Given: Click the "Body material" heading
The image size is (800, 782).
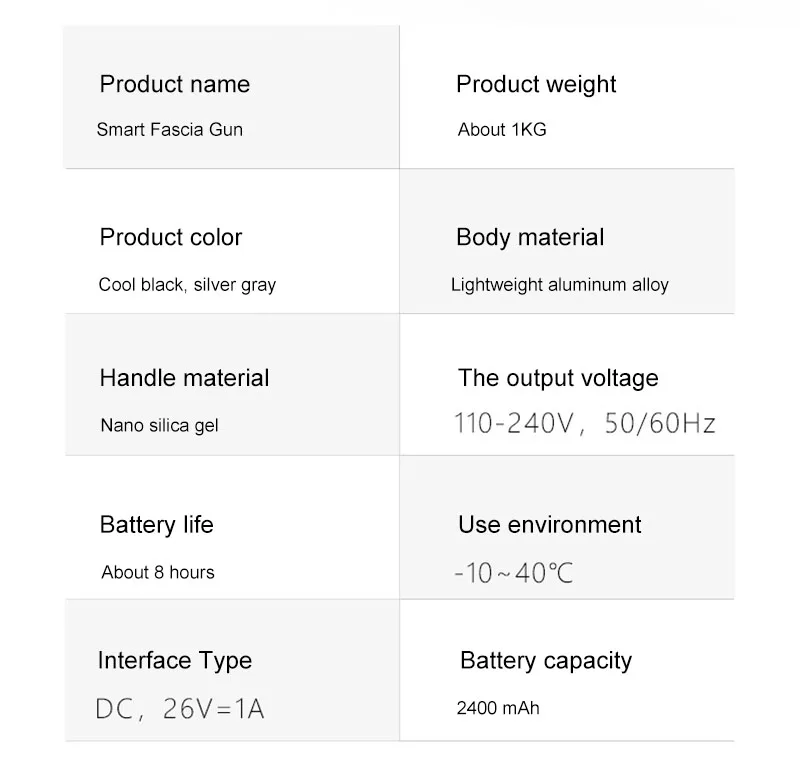Looking at the screenshot, I should pos(530,237).
